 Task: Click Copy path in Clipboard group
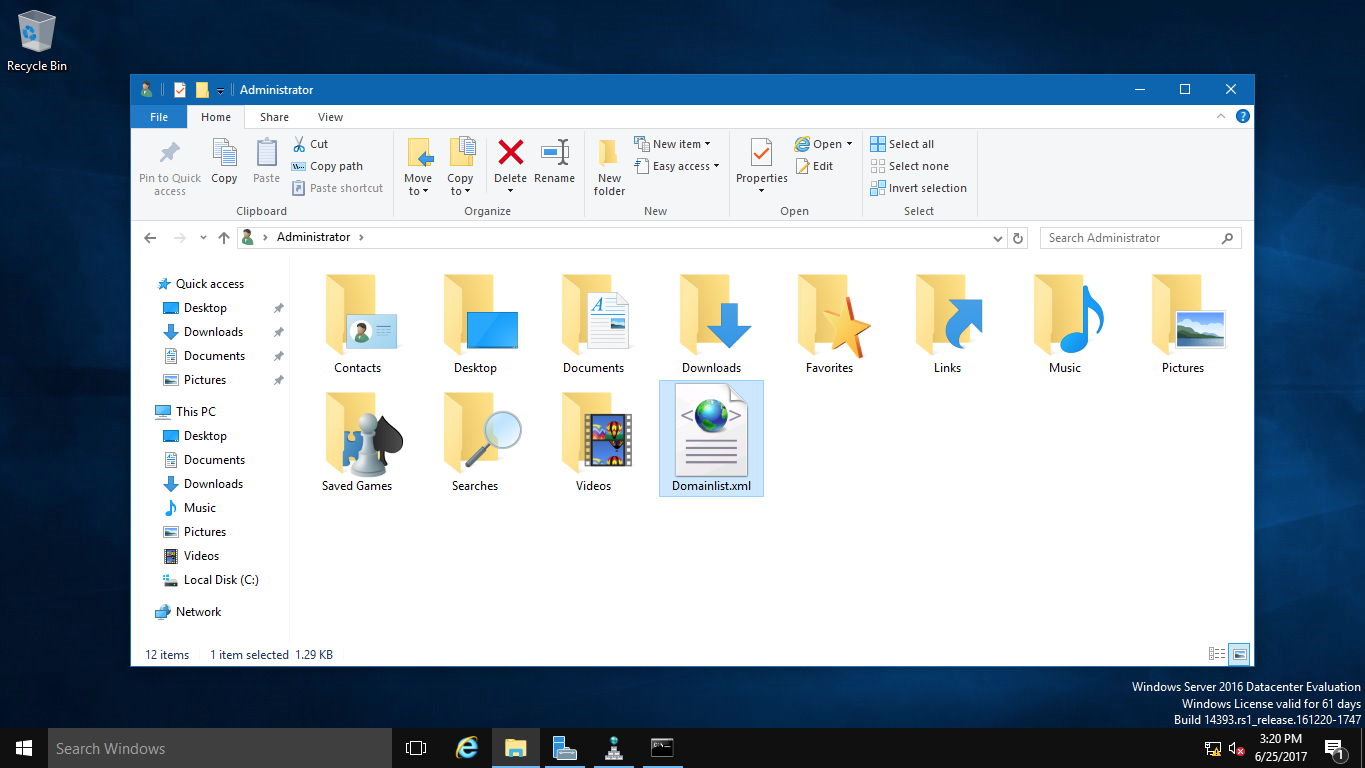pyautogui.click(x=327, y=166)
